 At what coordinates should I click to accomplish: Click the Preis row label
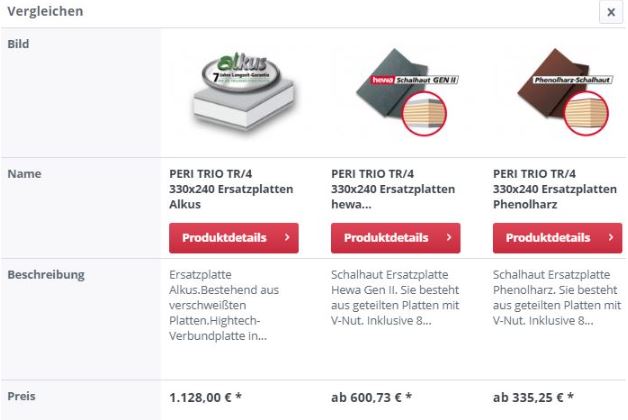point(22,395)
